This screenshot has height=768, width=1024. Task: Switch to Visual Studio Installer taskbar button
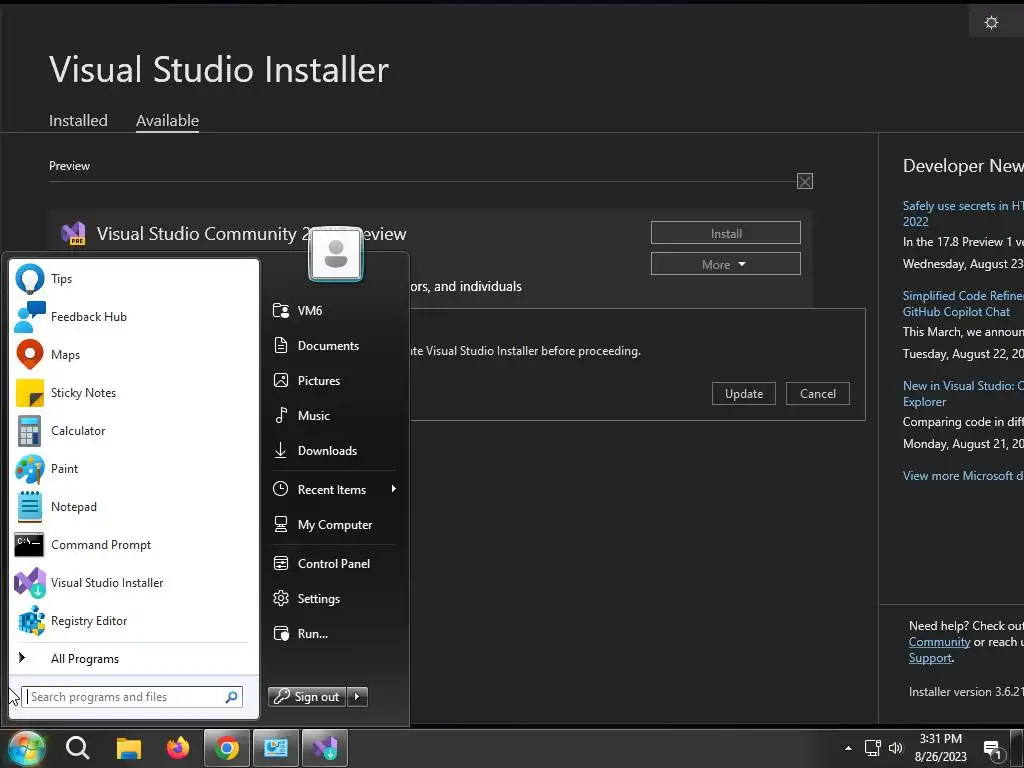(325, 748)
